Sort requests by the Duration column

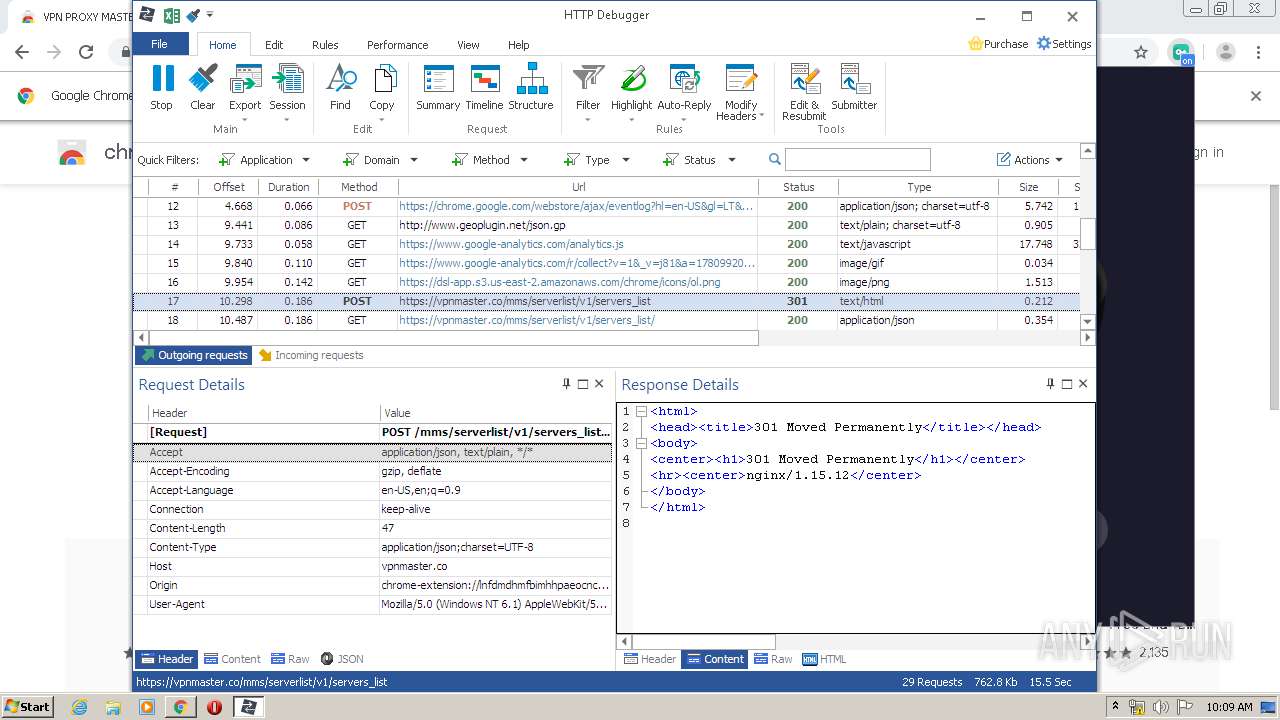tap(288, 187)
